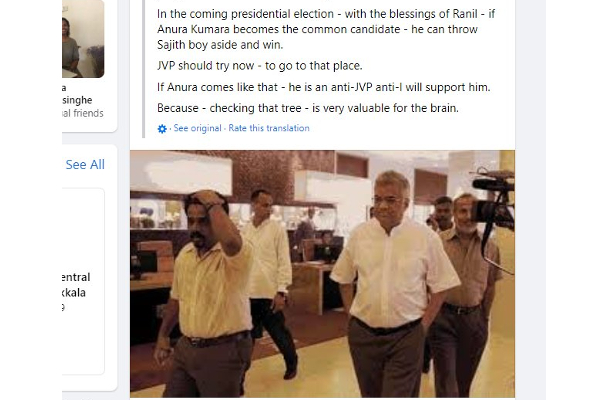View the "mutual friends" count text
600x400 pixels.
(x=83, y=113)
